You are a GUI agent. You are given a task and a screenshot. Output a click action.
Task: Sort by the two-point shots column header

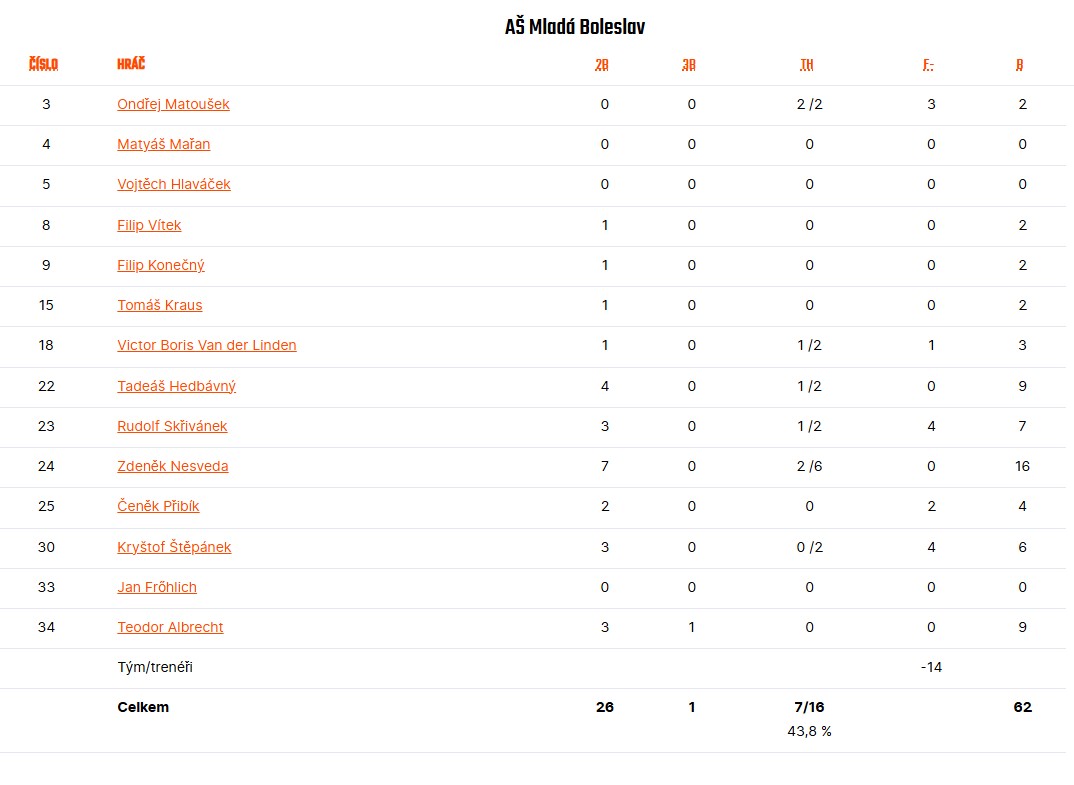click(x=602, y=66)
